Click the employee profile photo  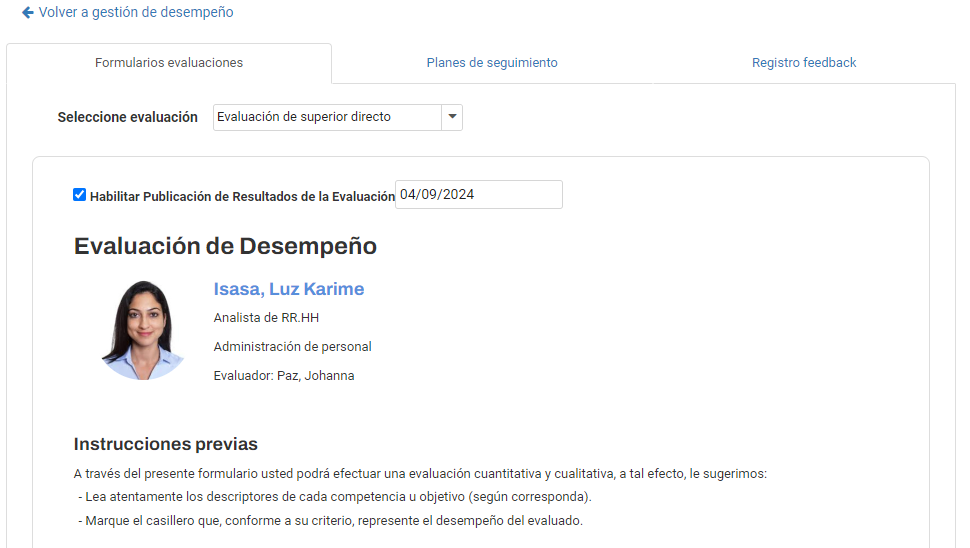coord(144,330)
